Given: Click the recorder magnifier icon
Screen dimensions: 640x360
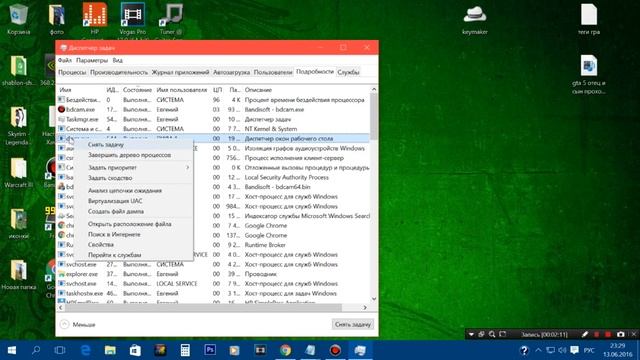Looking at the screenshot, I should coord(492,334).
